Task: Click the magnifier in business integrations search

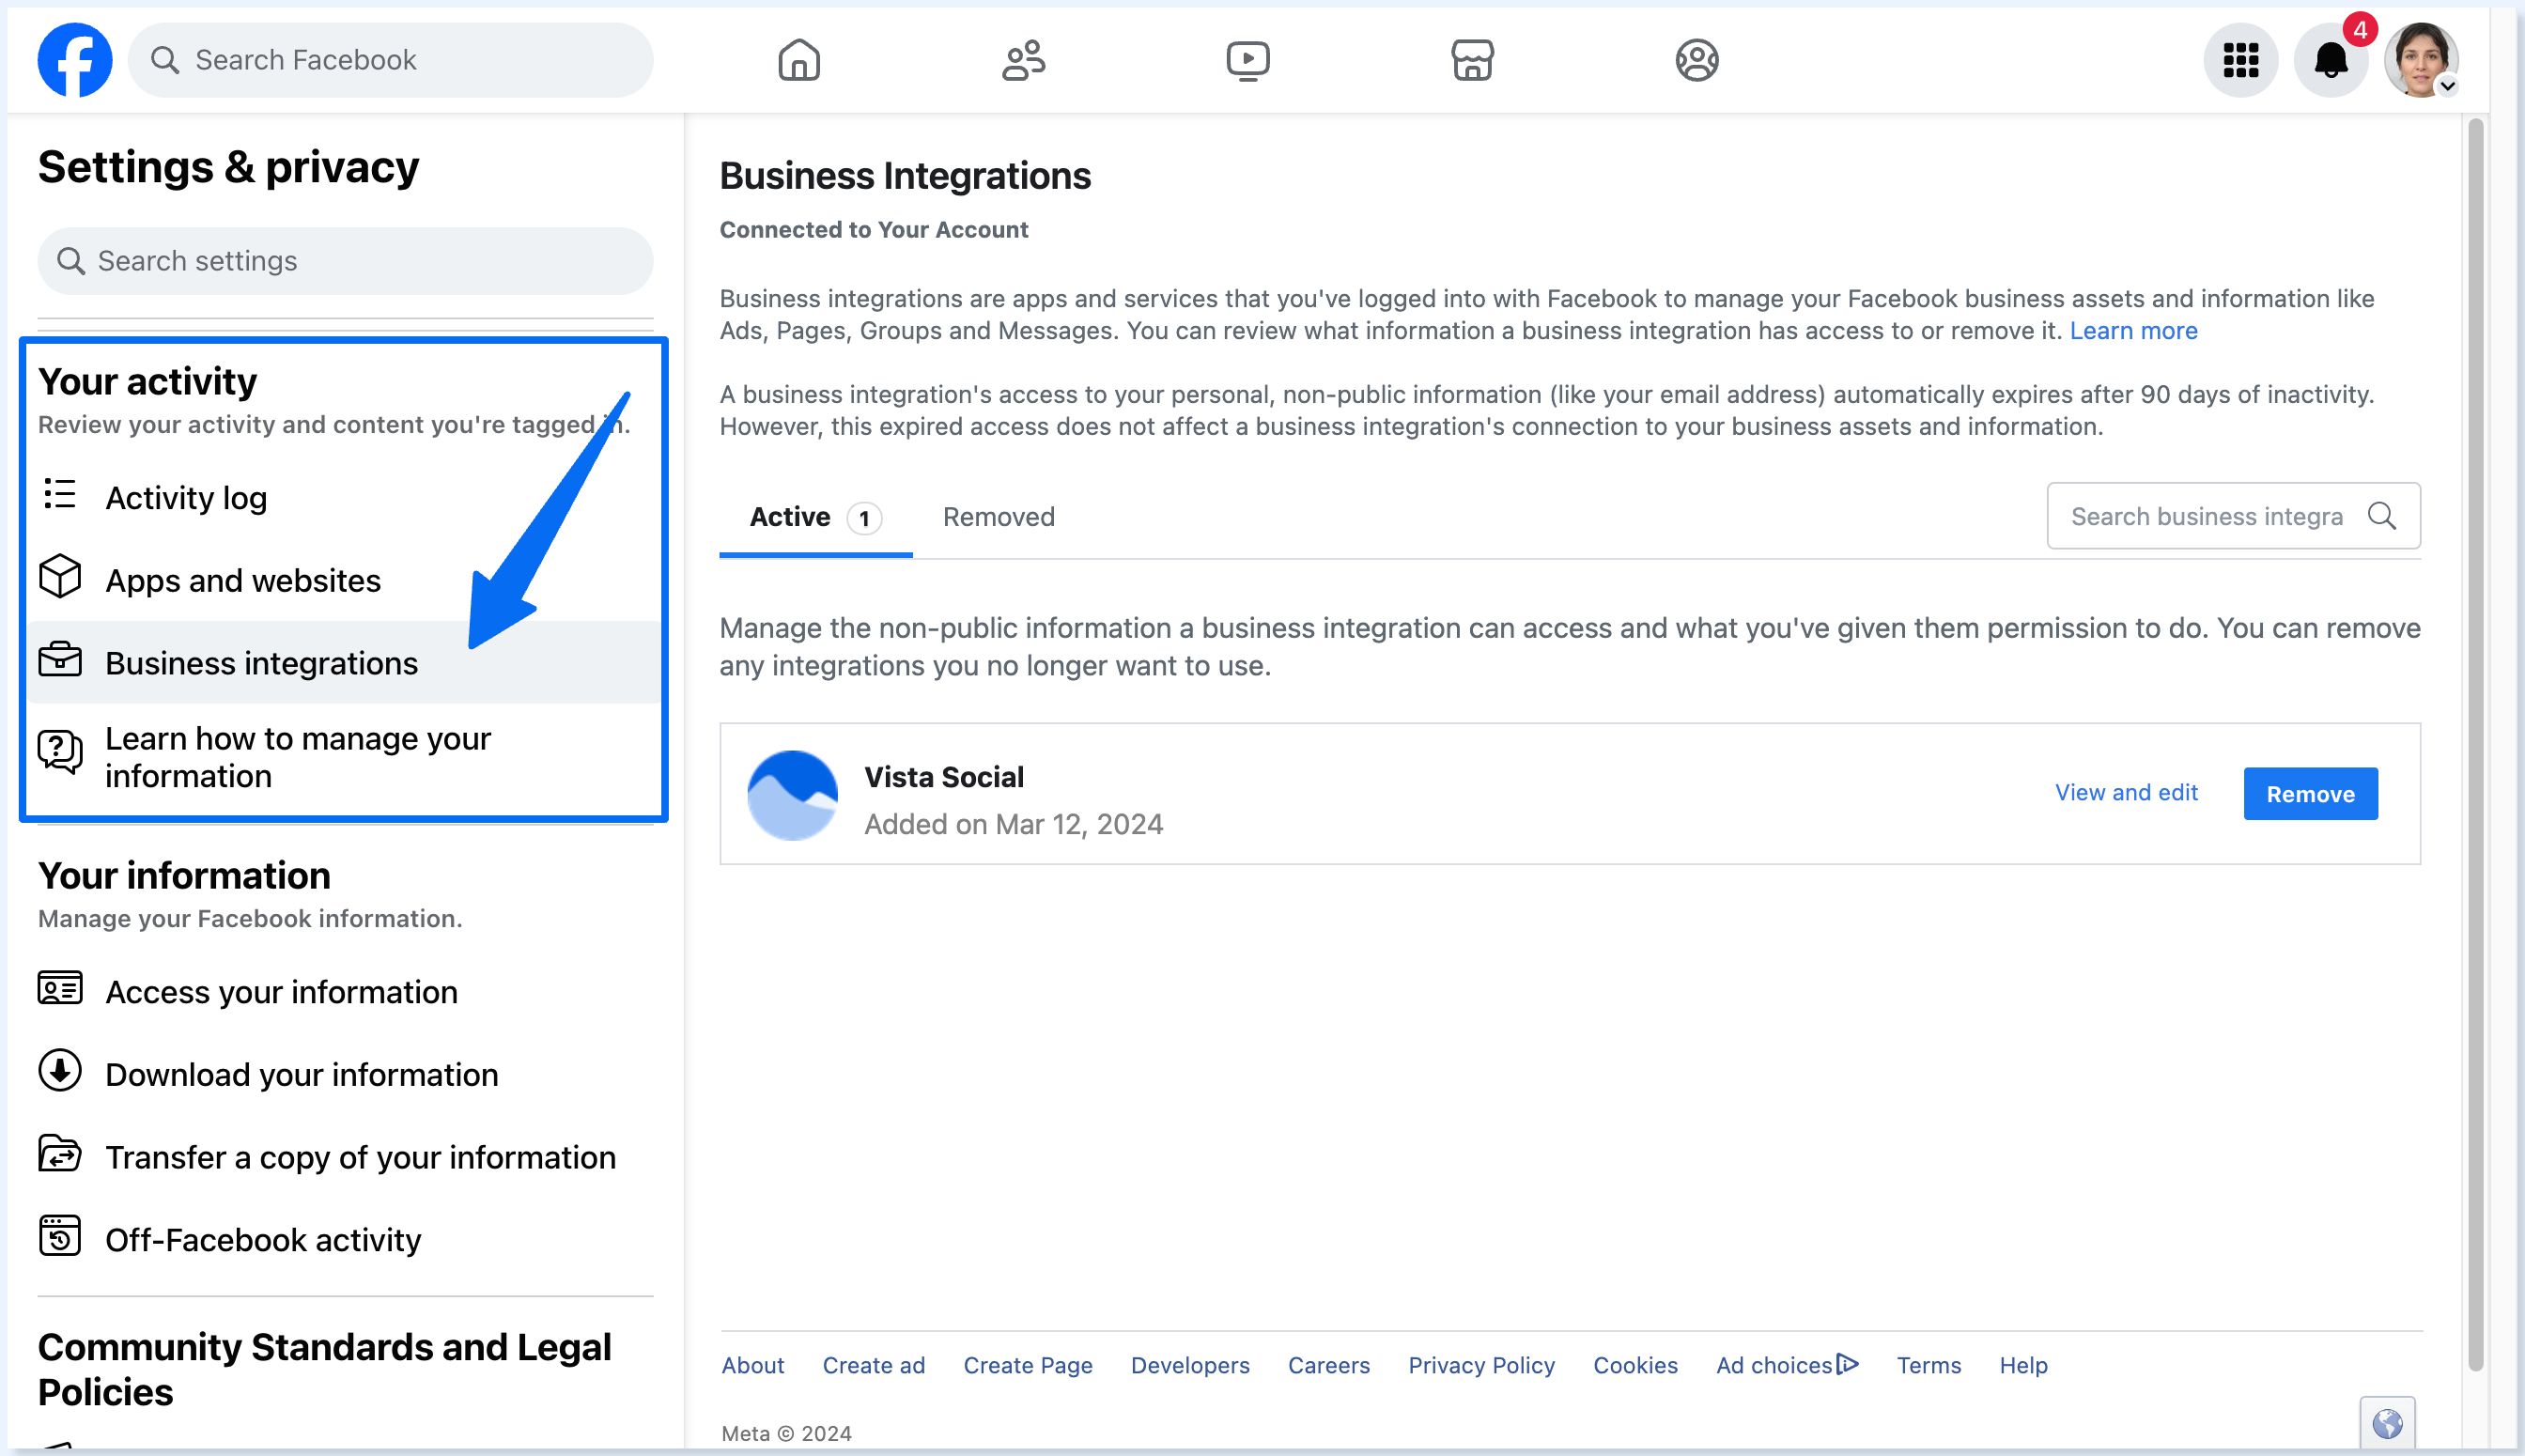Action: point(2382,516)
